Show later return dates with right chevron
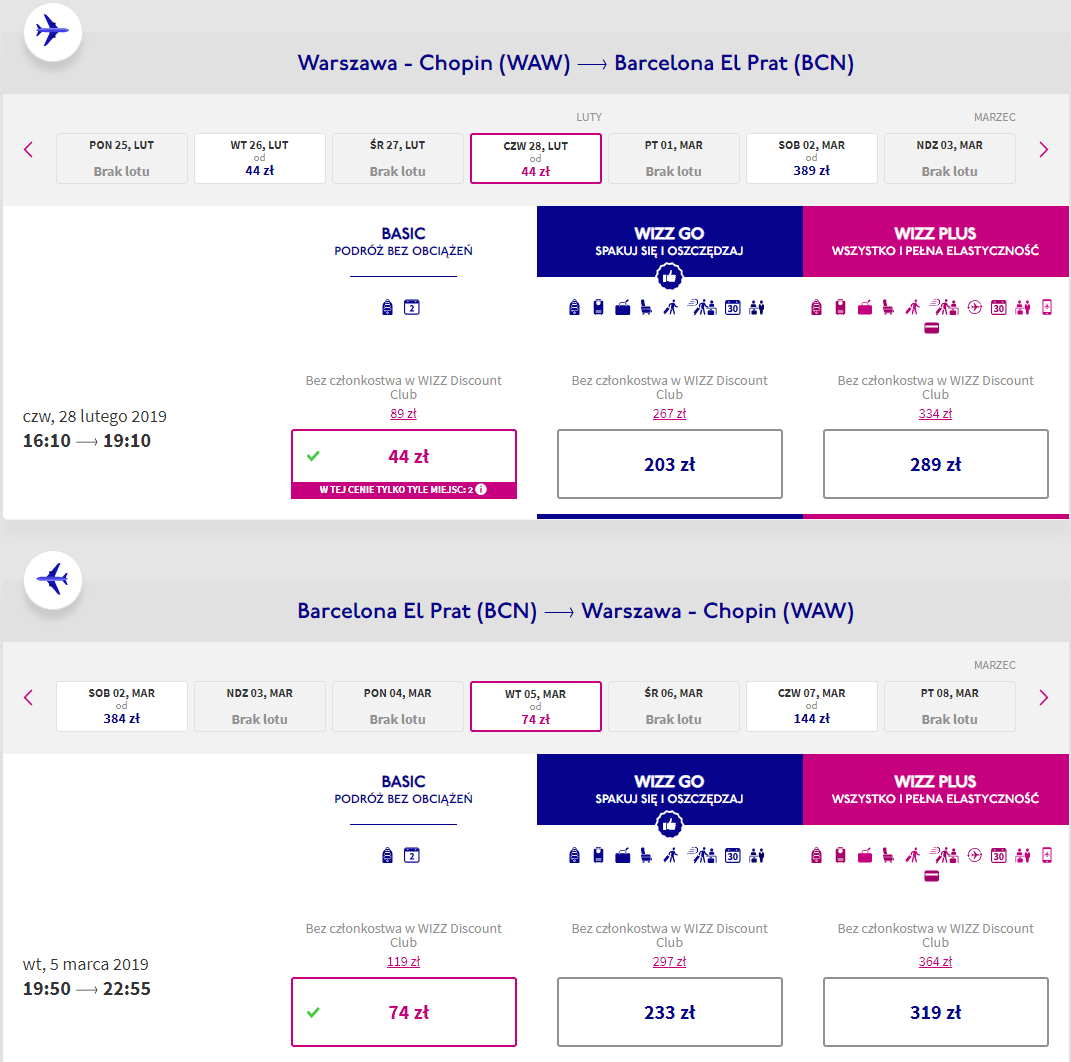The image size is (1071, 1062). [x=1044, y=697]
